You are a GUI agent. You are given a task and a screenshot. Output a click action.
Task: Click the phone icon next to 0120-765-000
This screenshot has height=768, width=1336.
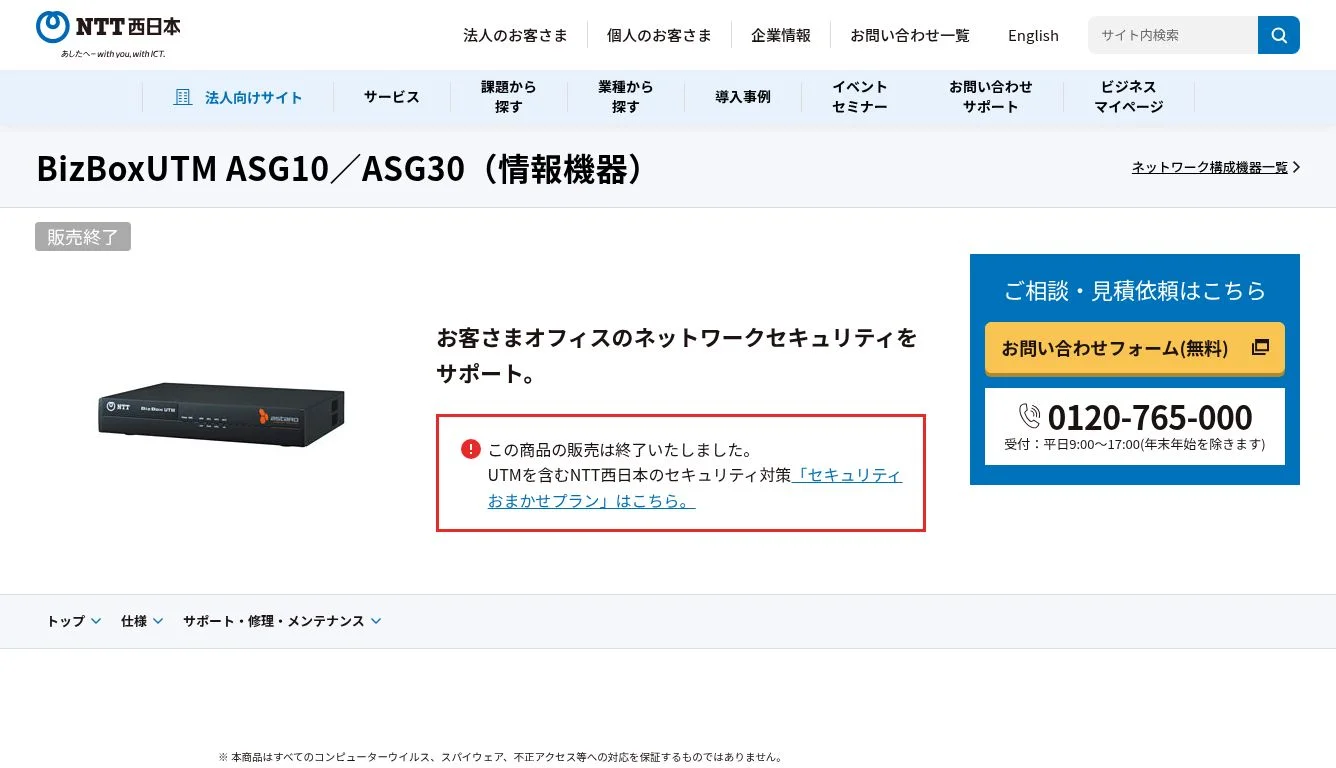pos(1029,416)
